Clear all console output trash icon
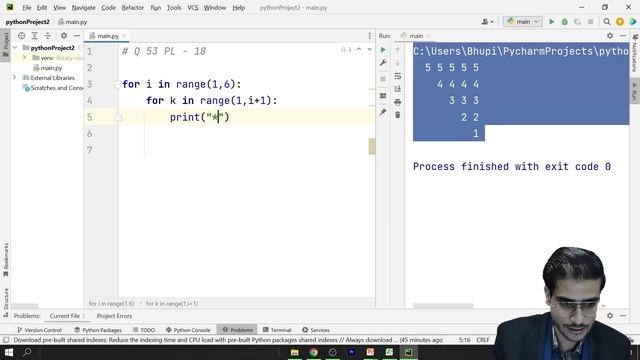This screenshot has width=640, height=360. coord(398,115)
